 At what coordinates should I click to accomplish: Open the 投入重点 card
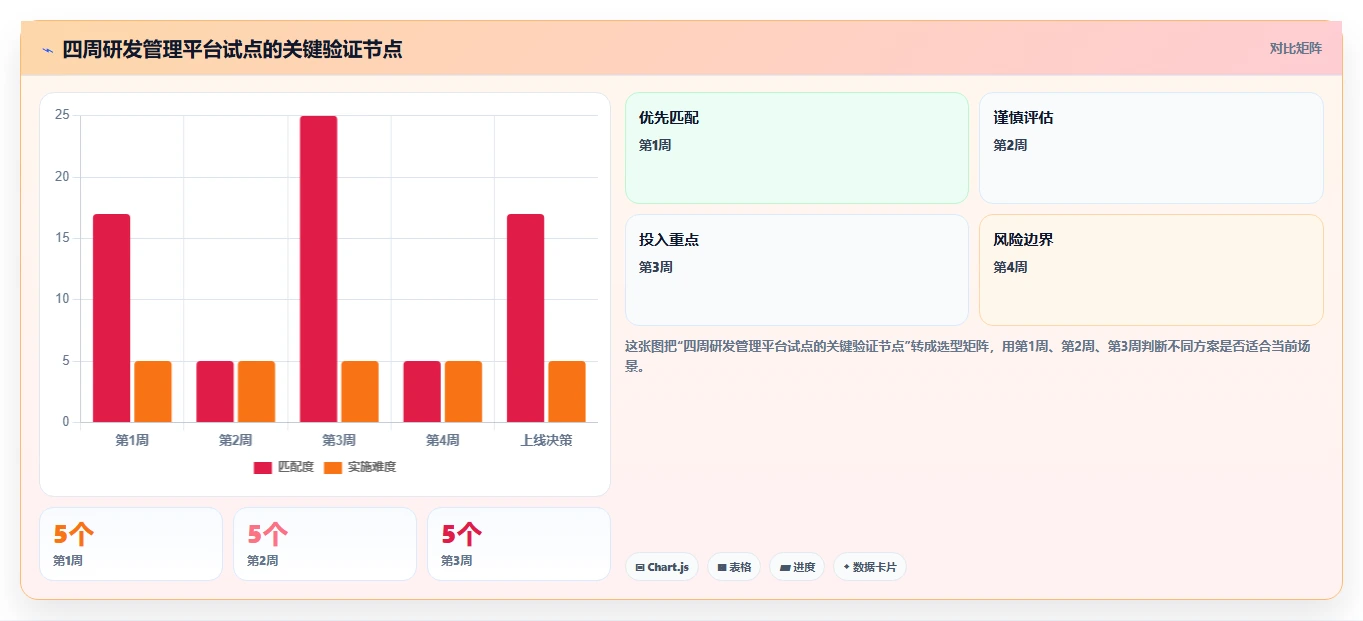click(x=797, y=270)
